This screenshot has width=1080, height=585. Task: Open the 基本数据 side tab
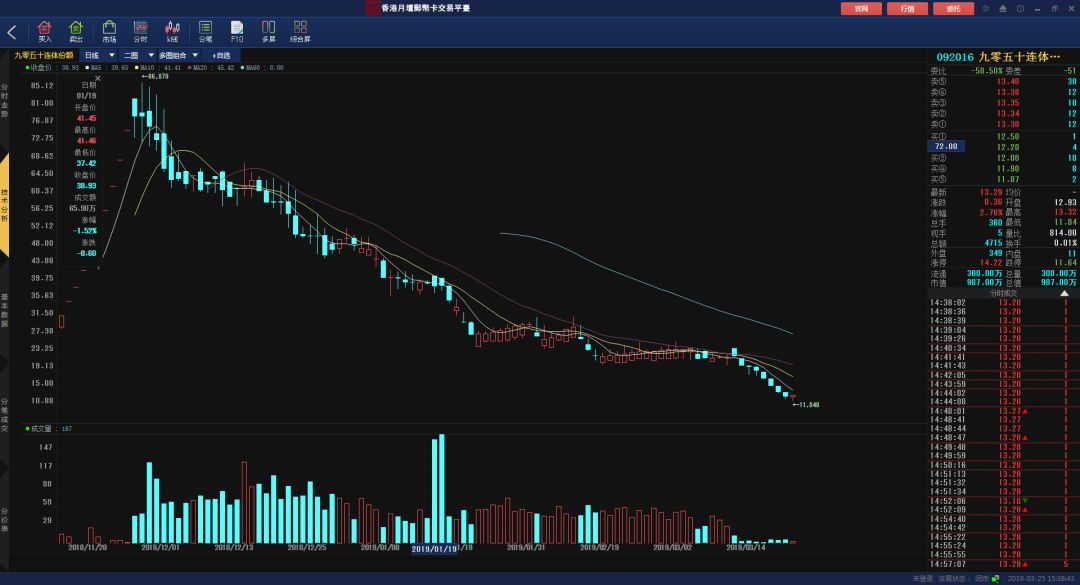tap(4, 310)
